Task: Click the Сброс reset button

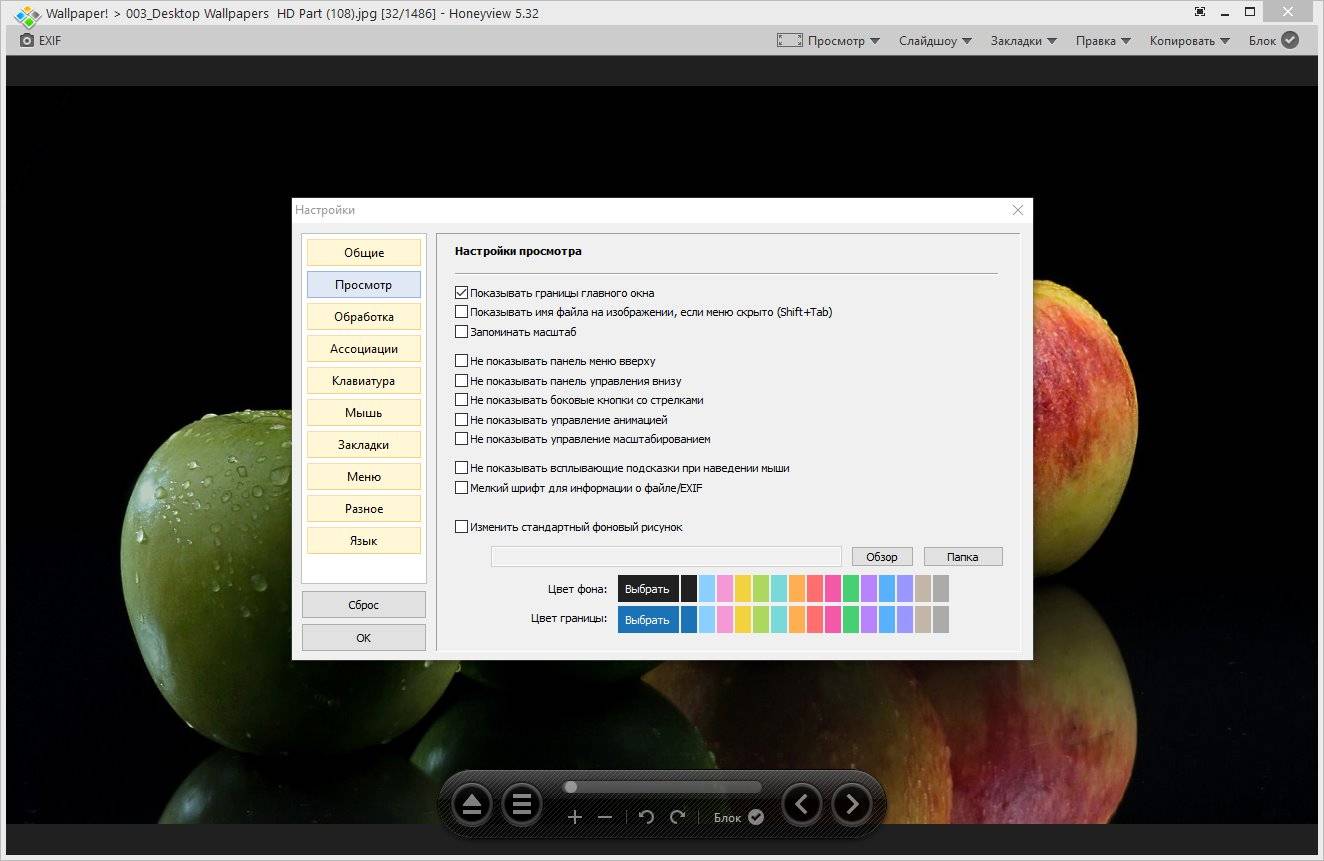Action: click(x=364, y=605)
